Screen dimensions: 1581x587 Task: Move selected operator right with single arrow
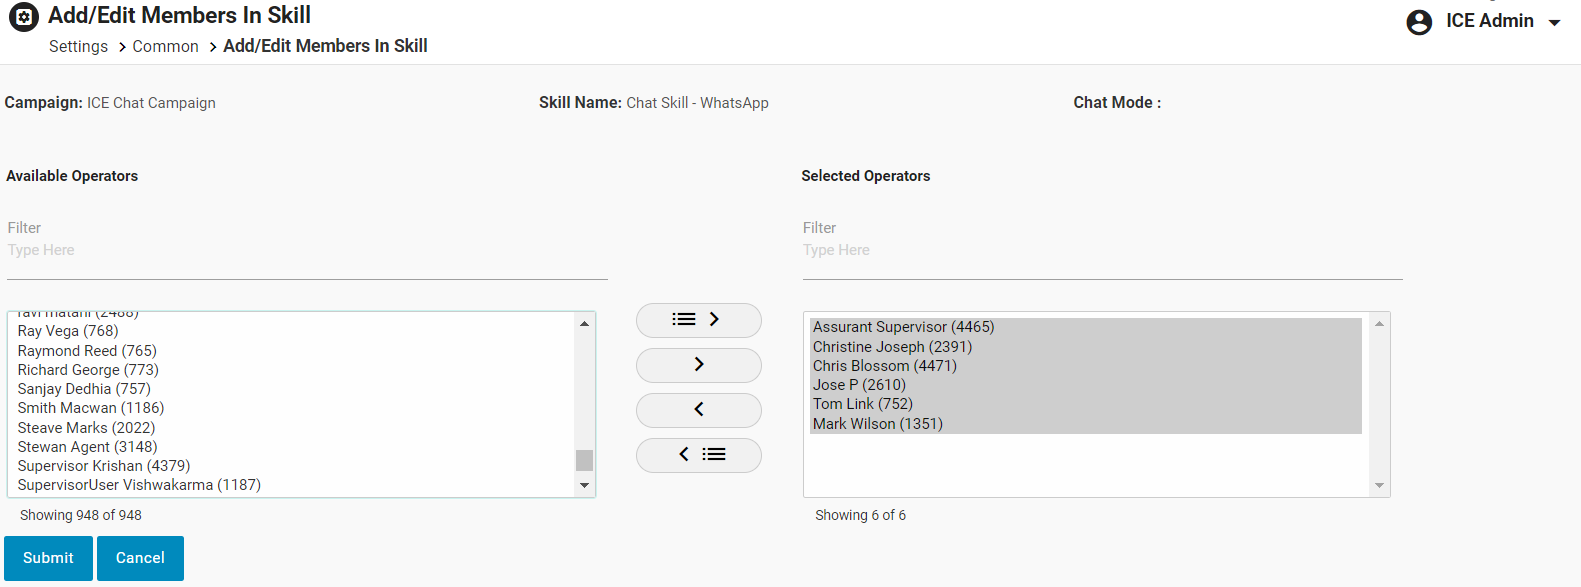point(698,365)
